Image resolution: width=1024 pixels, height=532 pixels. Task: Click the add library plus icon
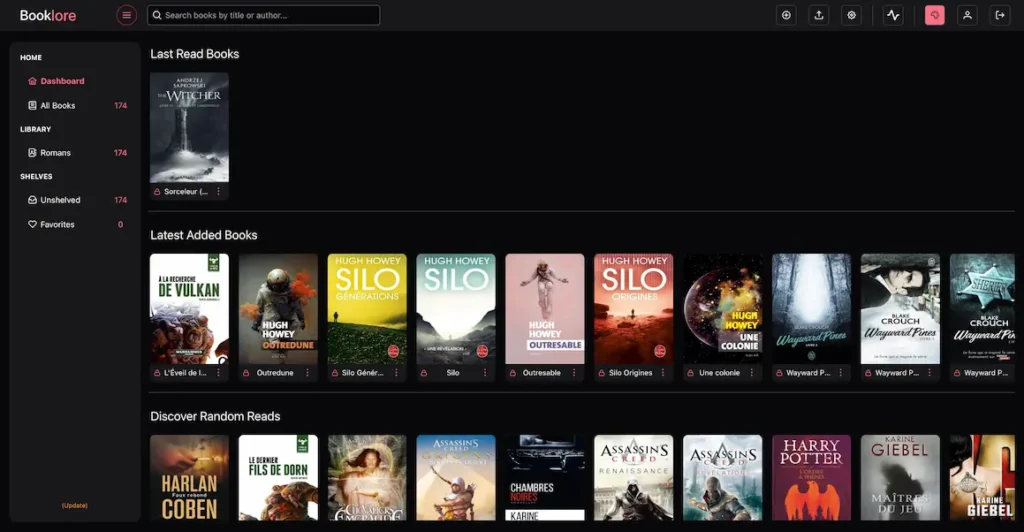pyautogui.click(x=786, y=15)
